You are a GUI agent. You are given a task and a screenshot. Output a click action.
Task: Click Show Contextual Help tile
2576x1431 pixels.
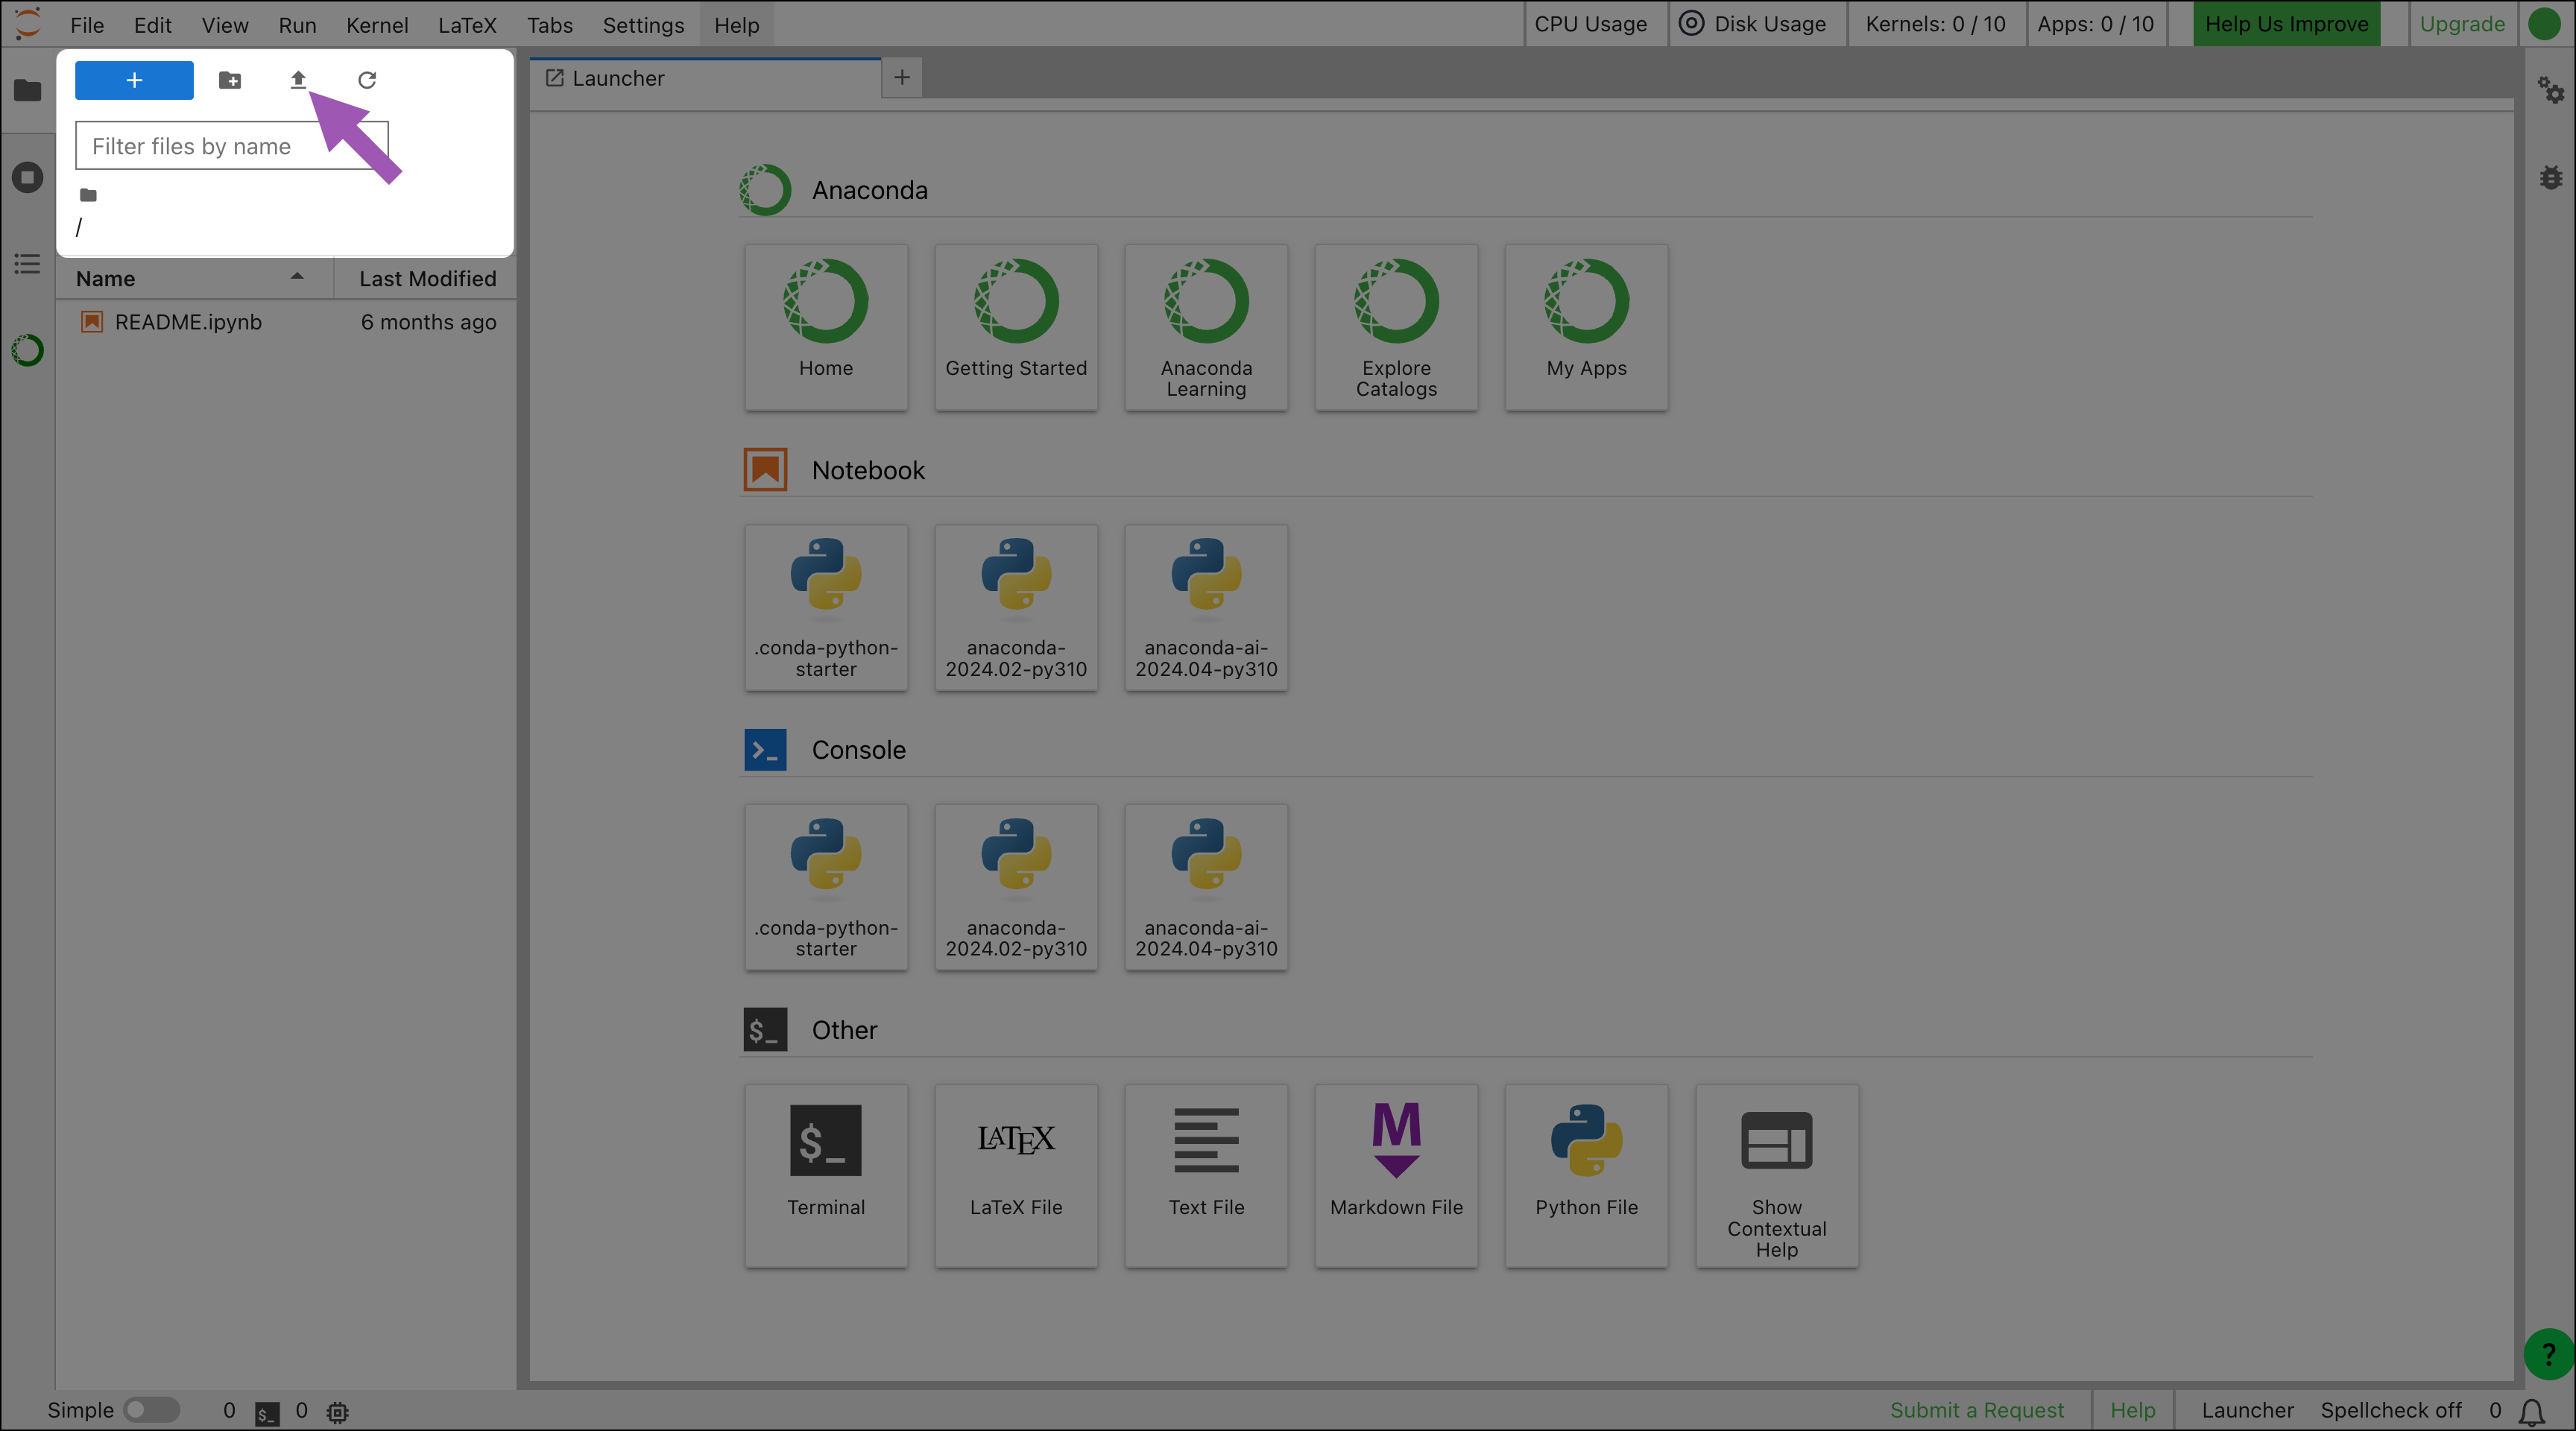tap(1777, 1176)
